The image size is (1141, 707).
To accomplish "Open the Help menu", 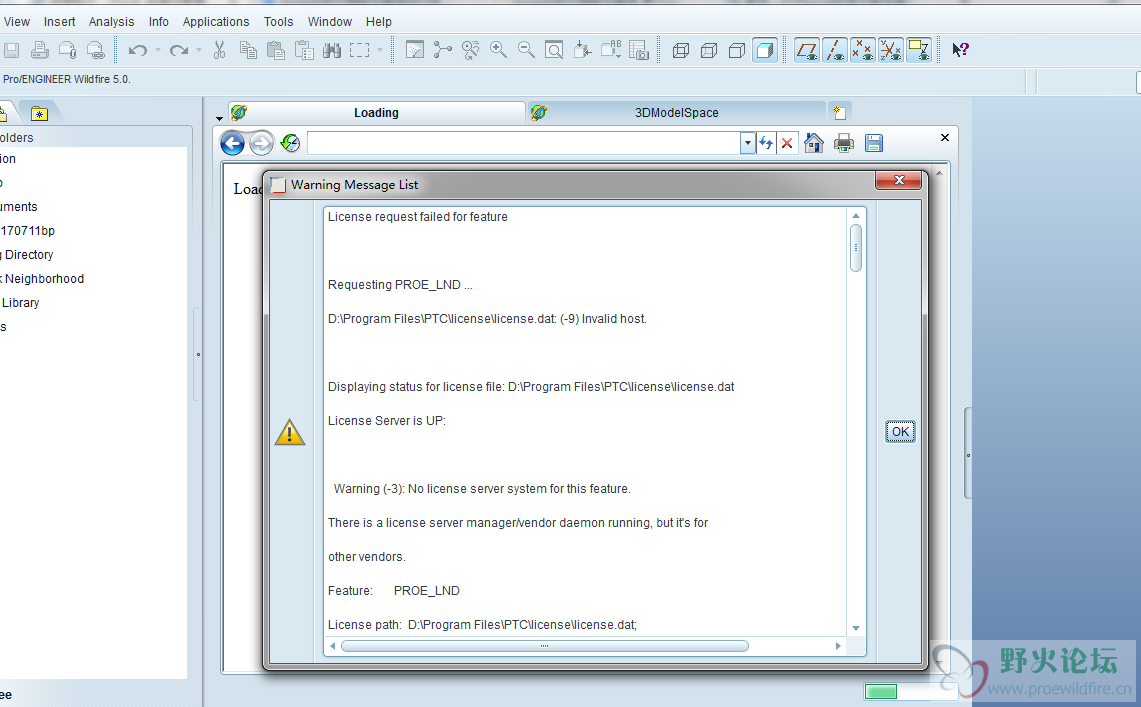I will point(378,22).
